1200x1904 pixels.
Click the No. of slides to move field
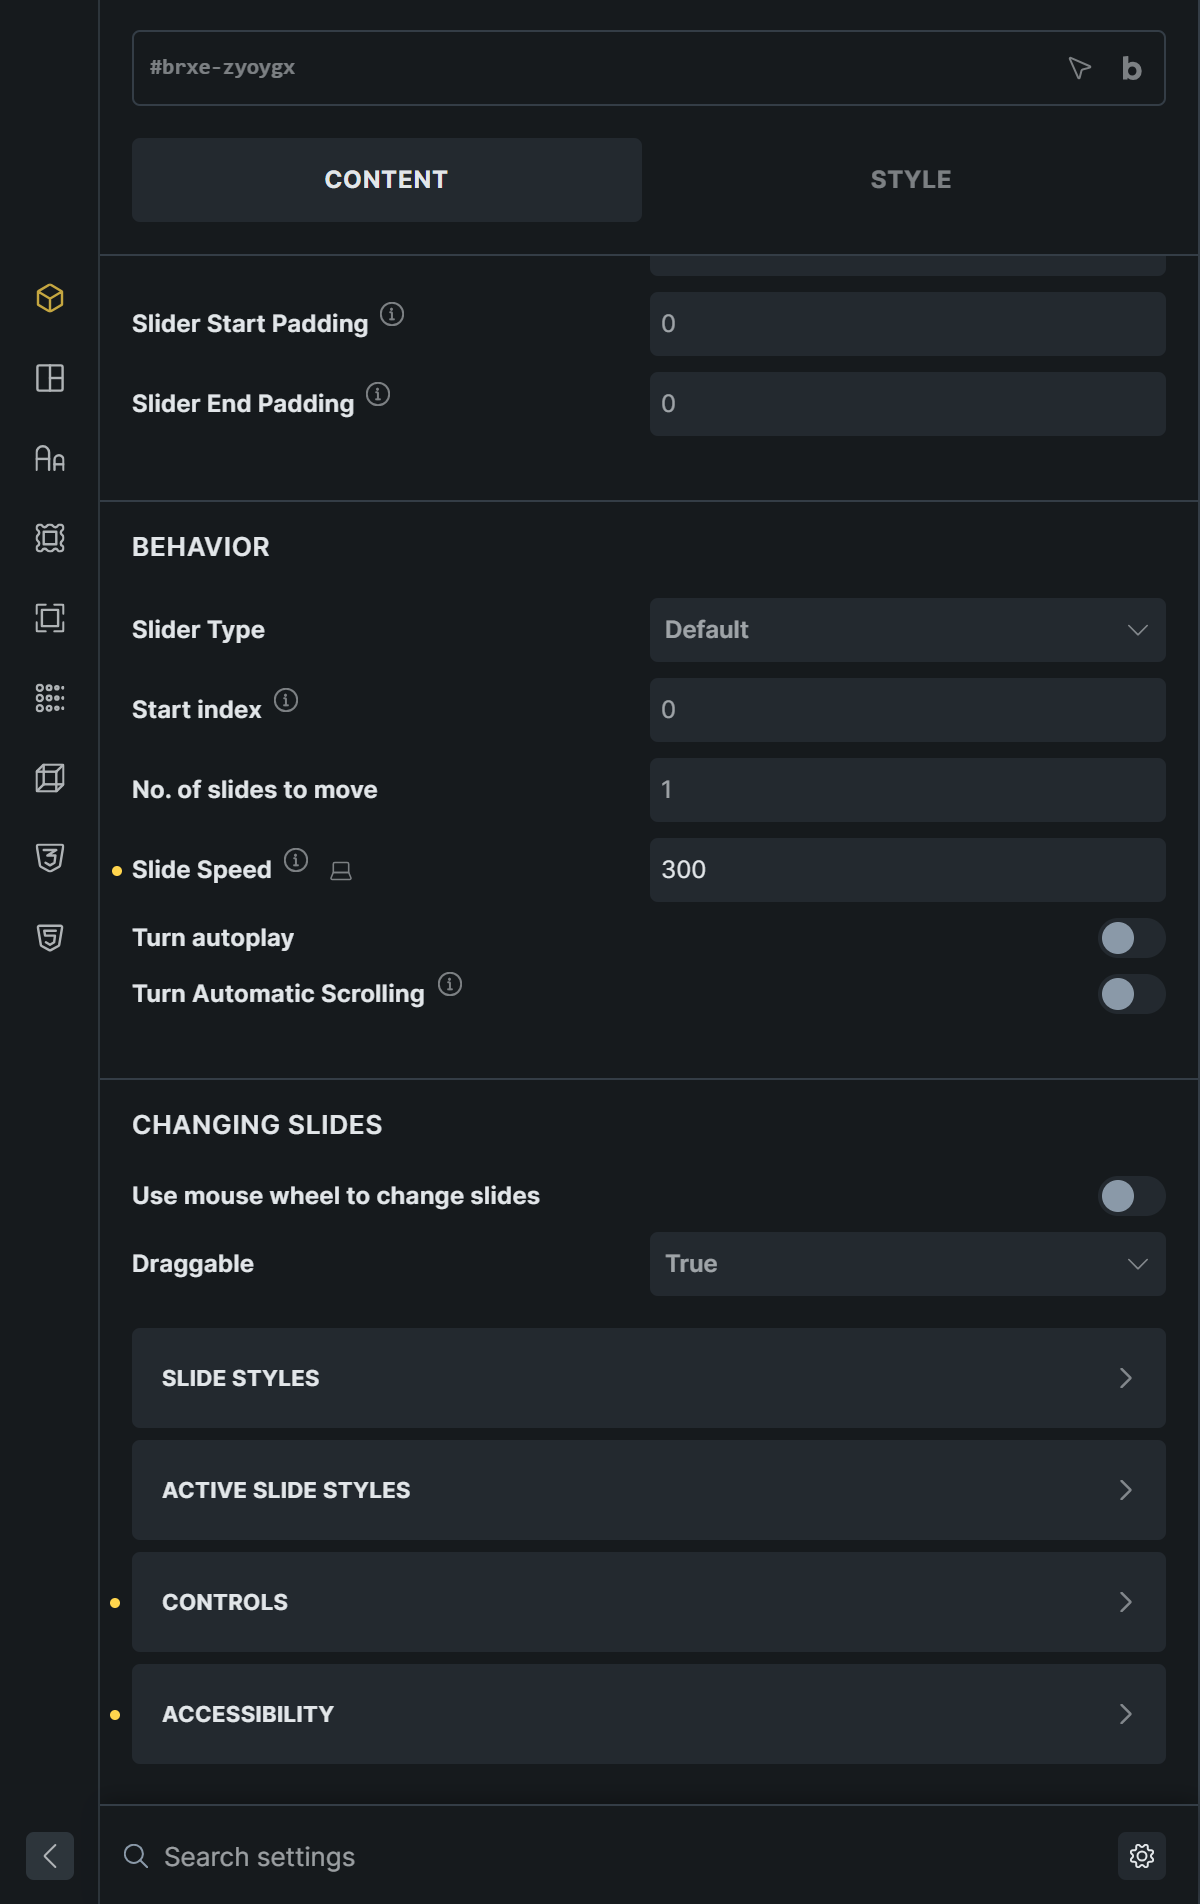pyautogui.click(x=908, y=790)
